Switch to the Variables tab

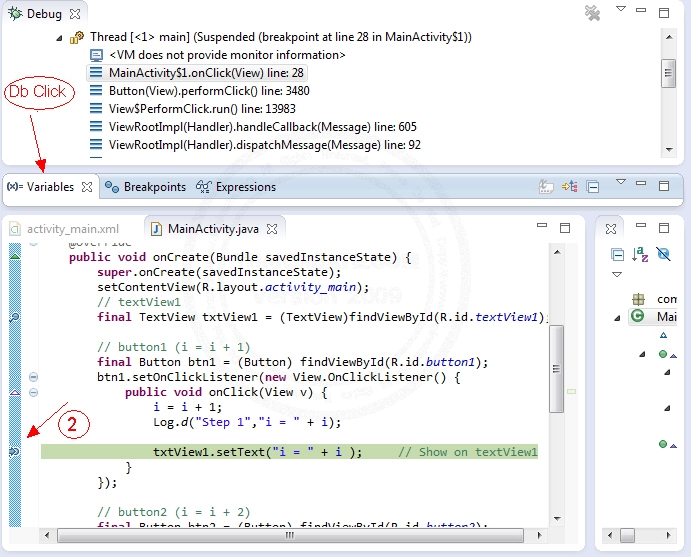(x=50, y=187)
